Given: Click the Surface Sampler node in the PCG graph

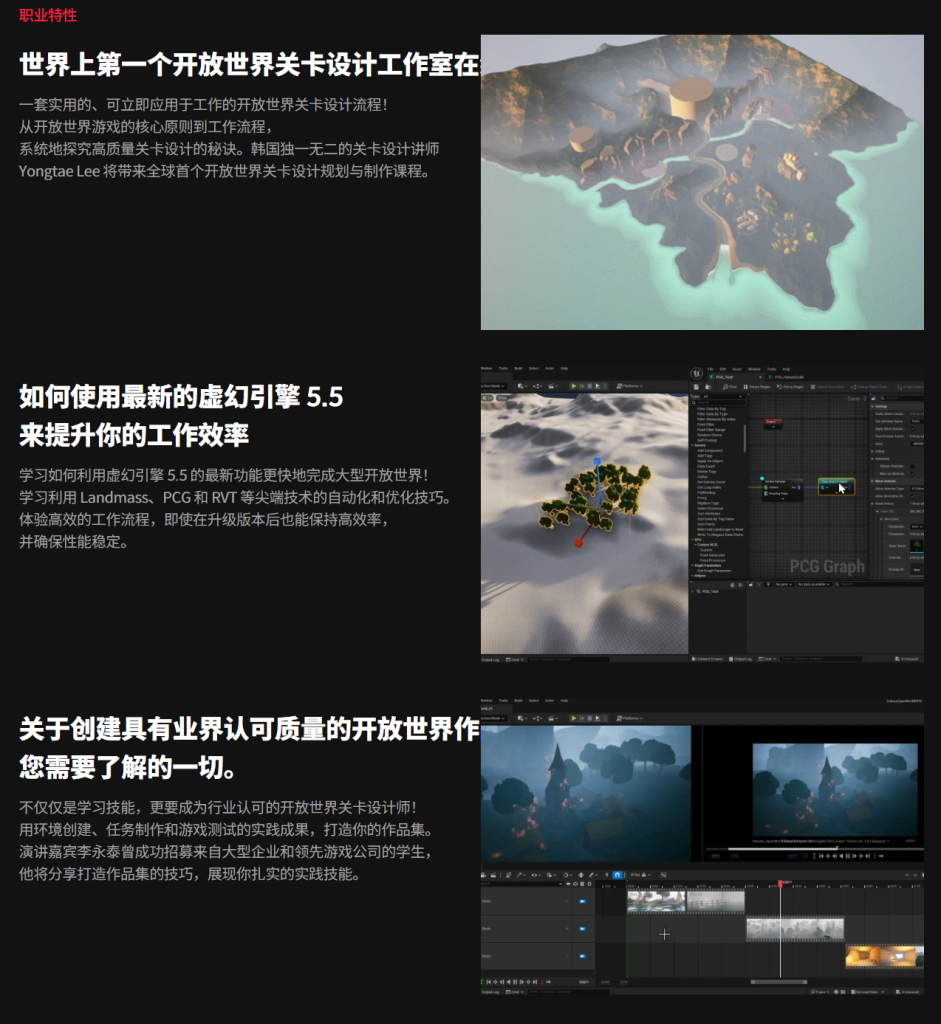Looking at the screenshot, I should click(781, 482).
